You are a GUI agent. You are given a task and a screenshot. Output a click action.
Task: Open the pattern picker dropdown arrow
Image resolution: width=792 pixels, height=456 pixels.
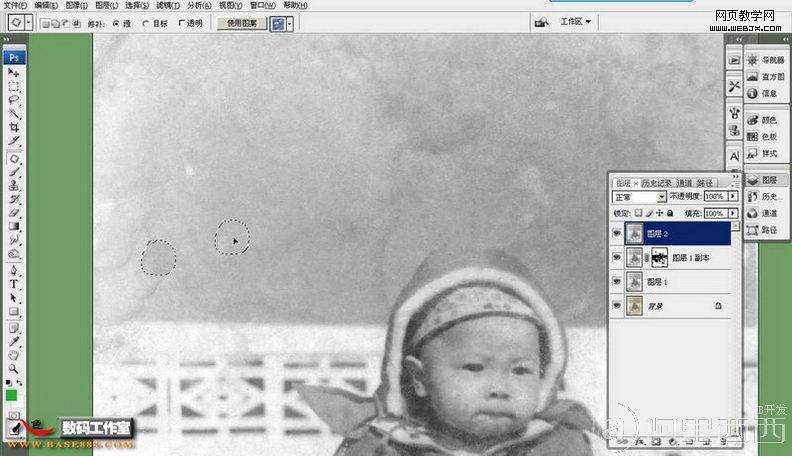pyautogui.click(x=290, y=24)
